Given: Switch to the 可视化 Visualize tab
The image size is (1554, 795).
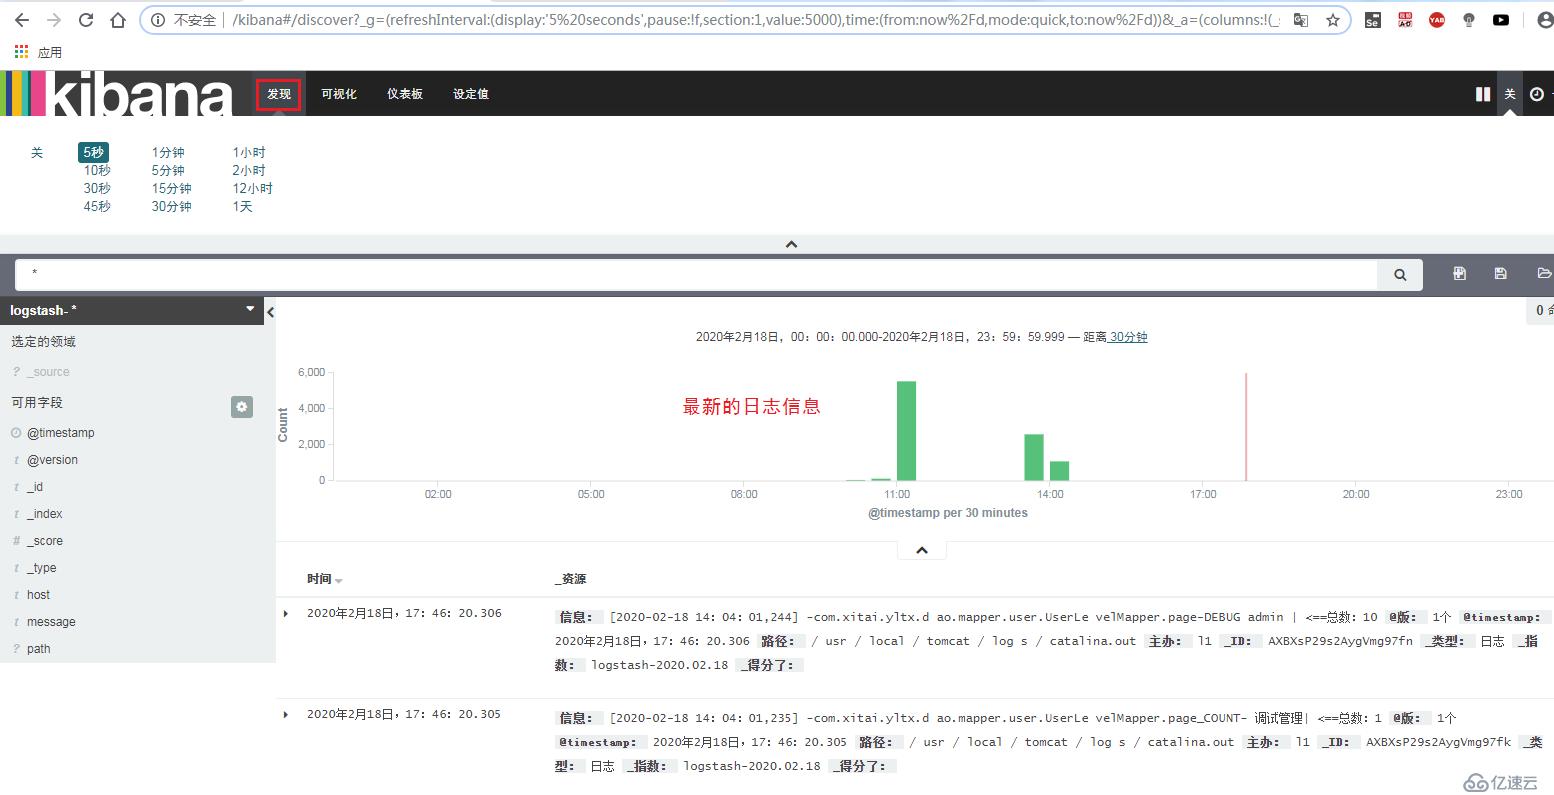Looking at the screenshot, I should pyautogui.click(x=339, y=94).
